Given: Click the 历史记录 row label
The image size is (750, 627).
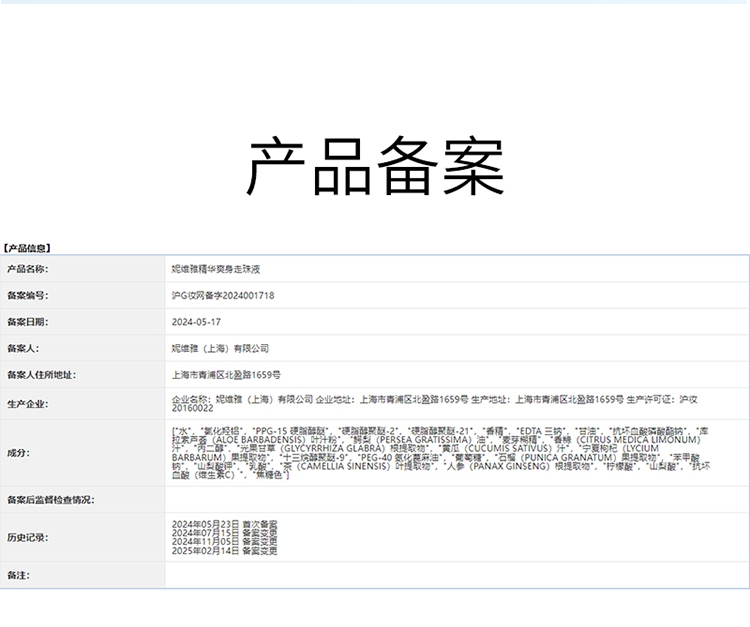Looking at the screenshot, I should pyautogui.click(x=27, y=537).
